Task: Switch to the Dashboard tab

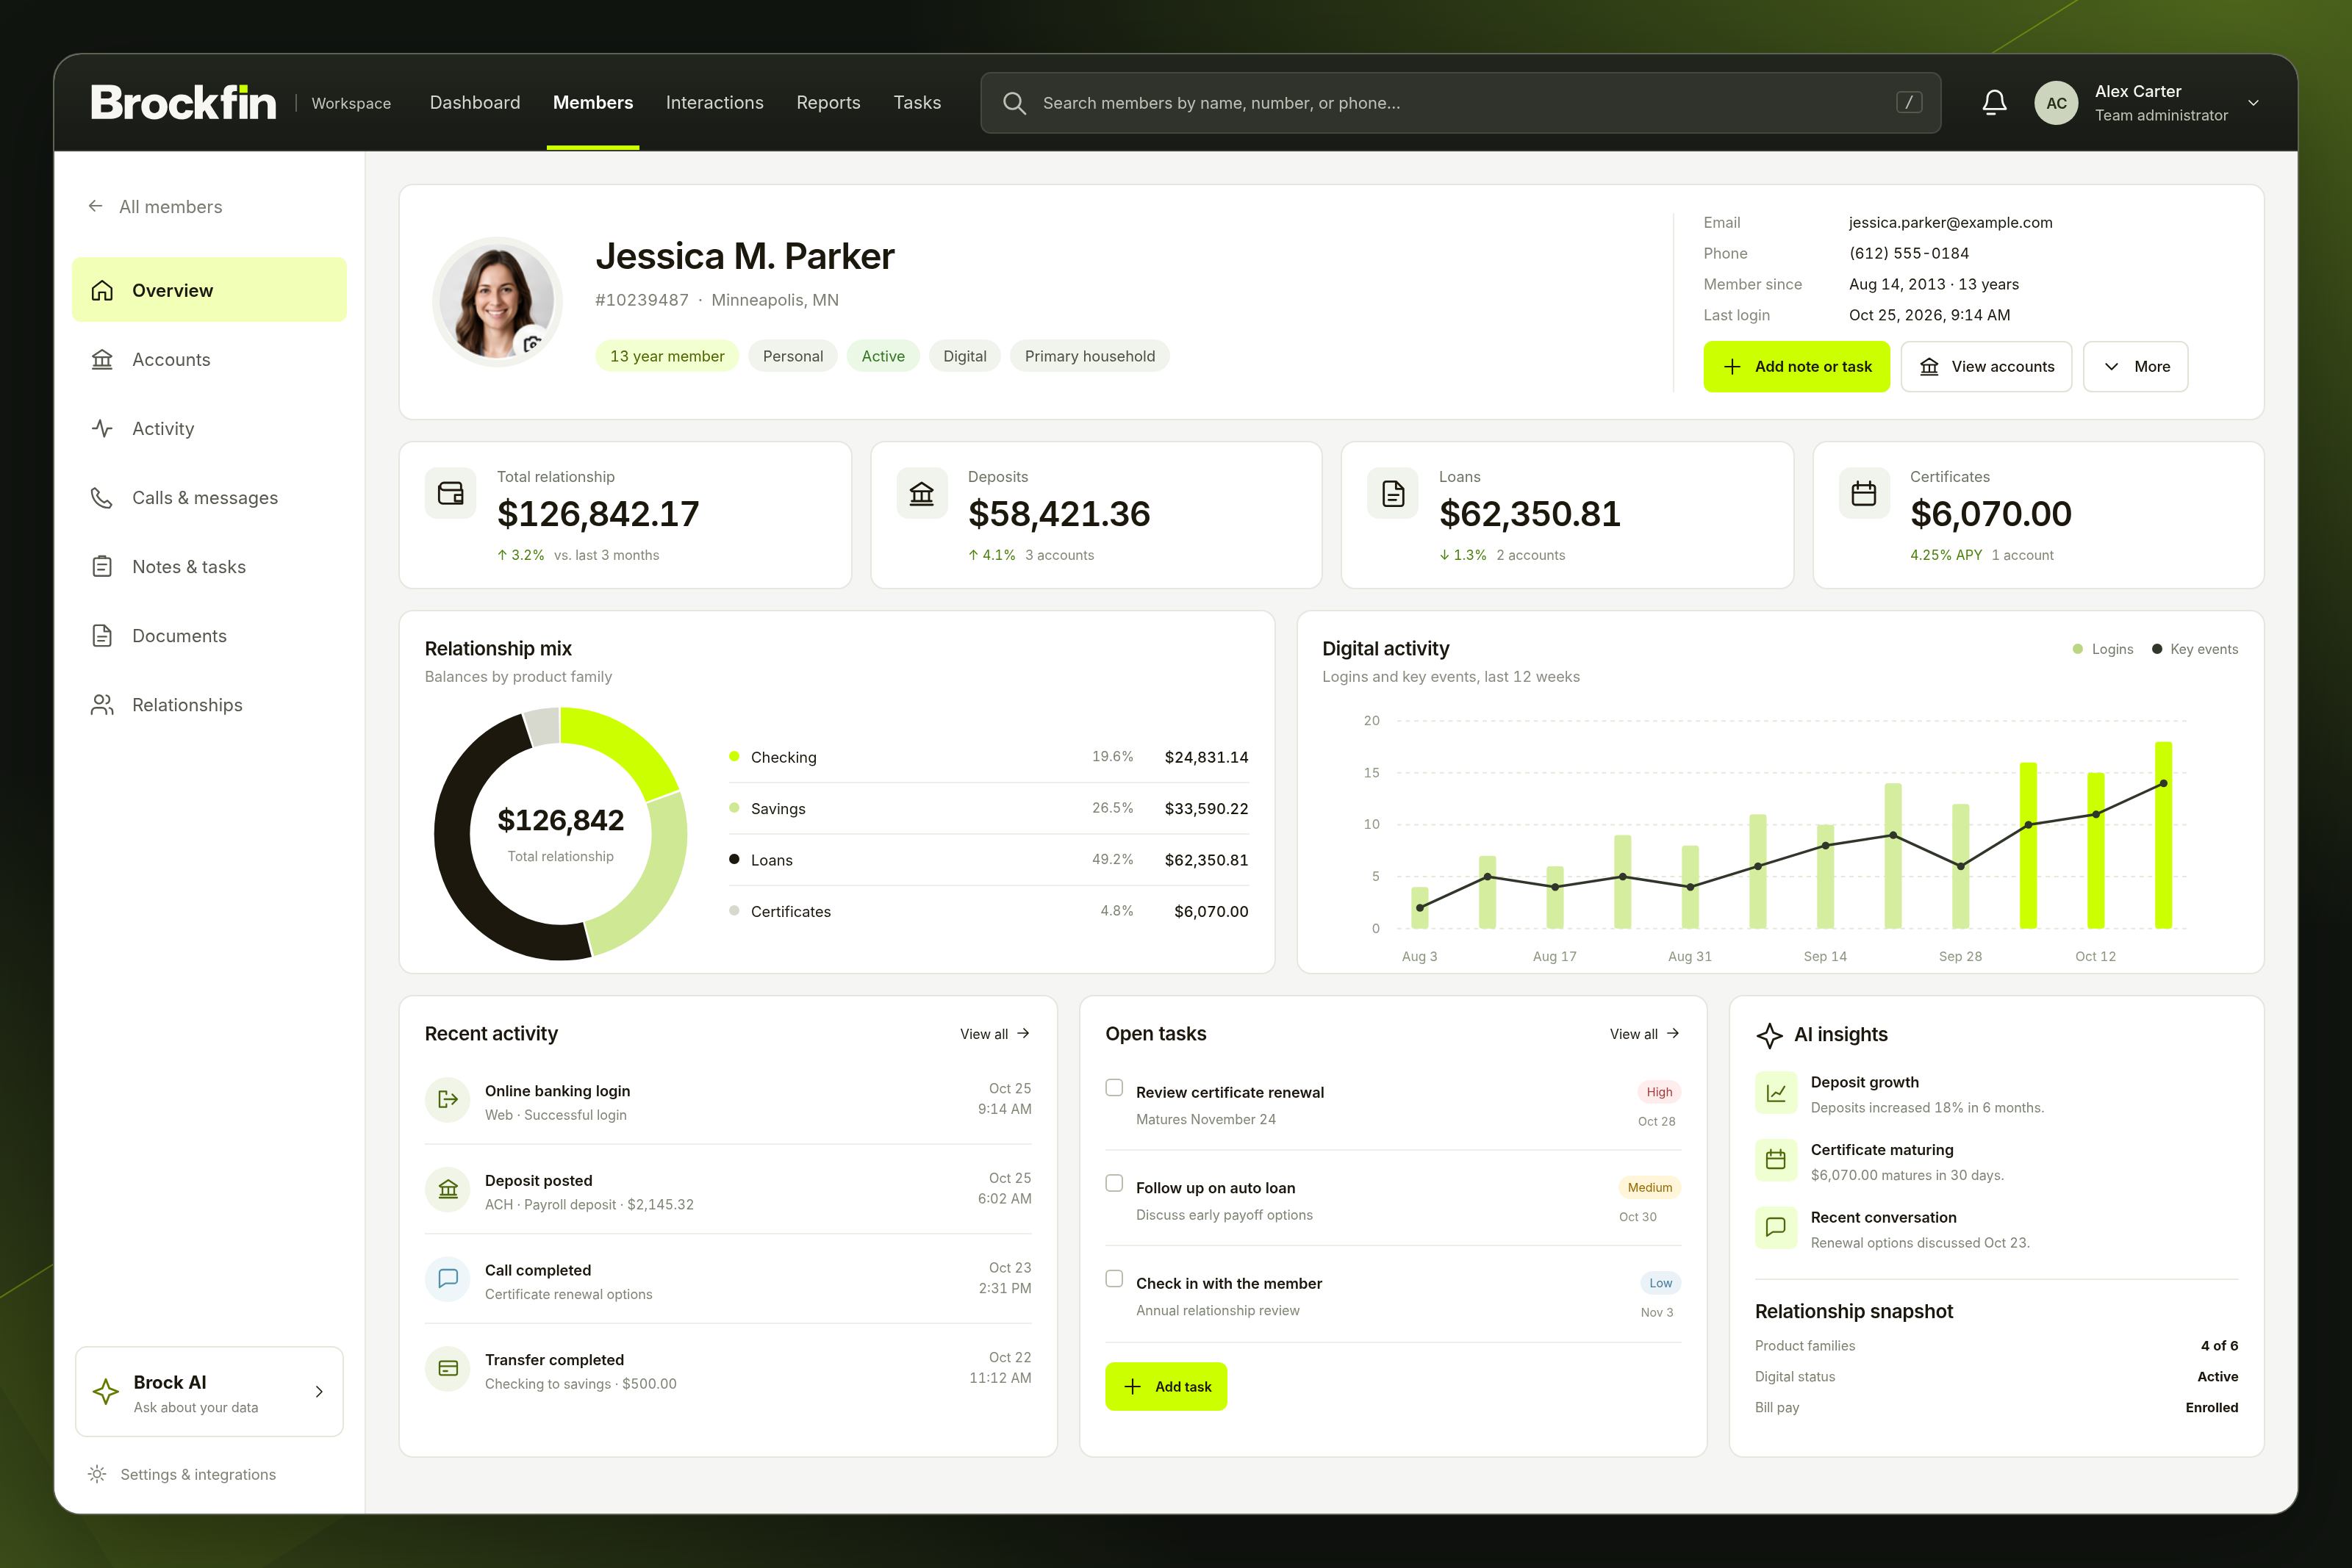Action: click(x=475, y=102)
